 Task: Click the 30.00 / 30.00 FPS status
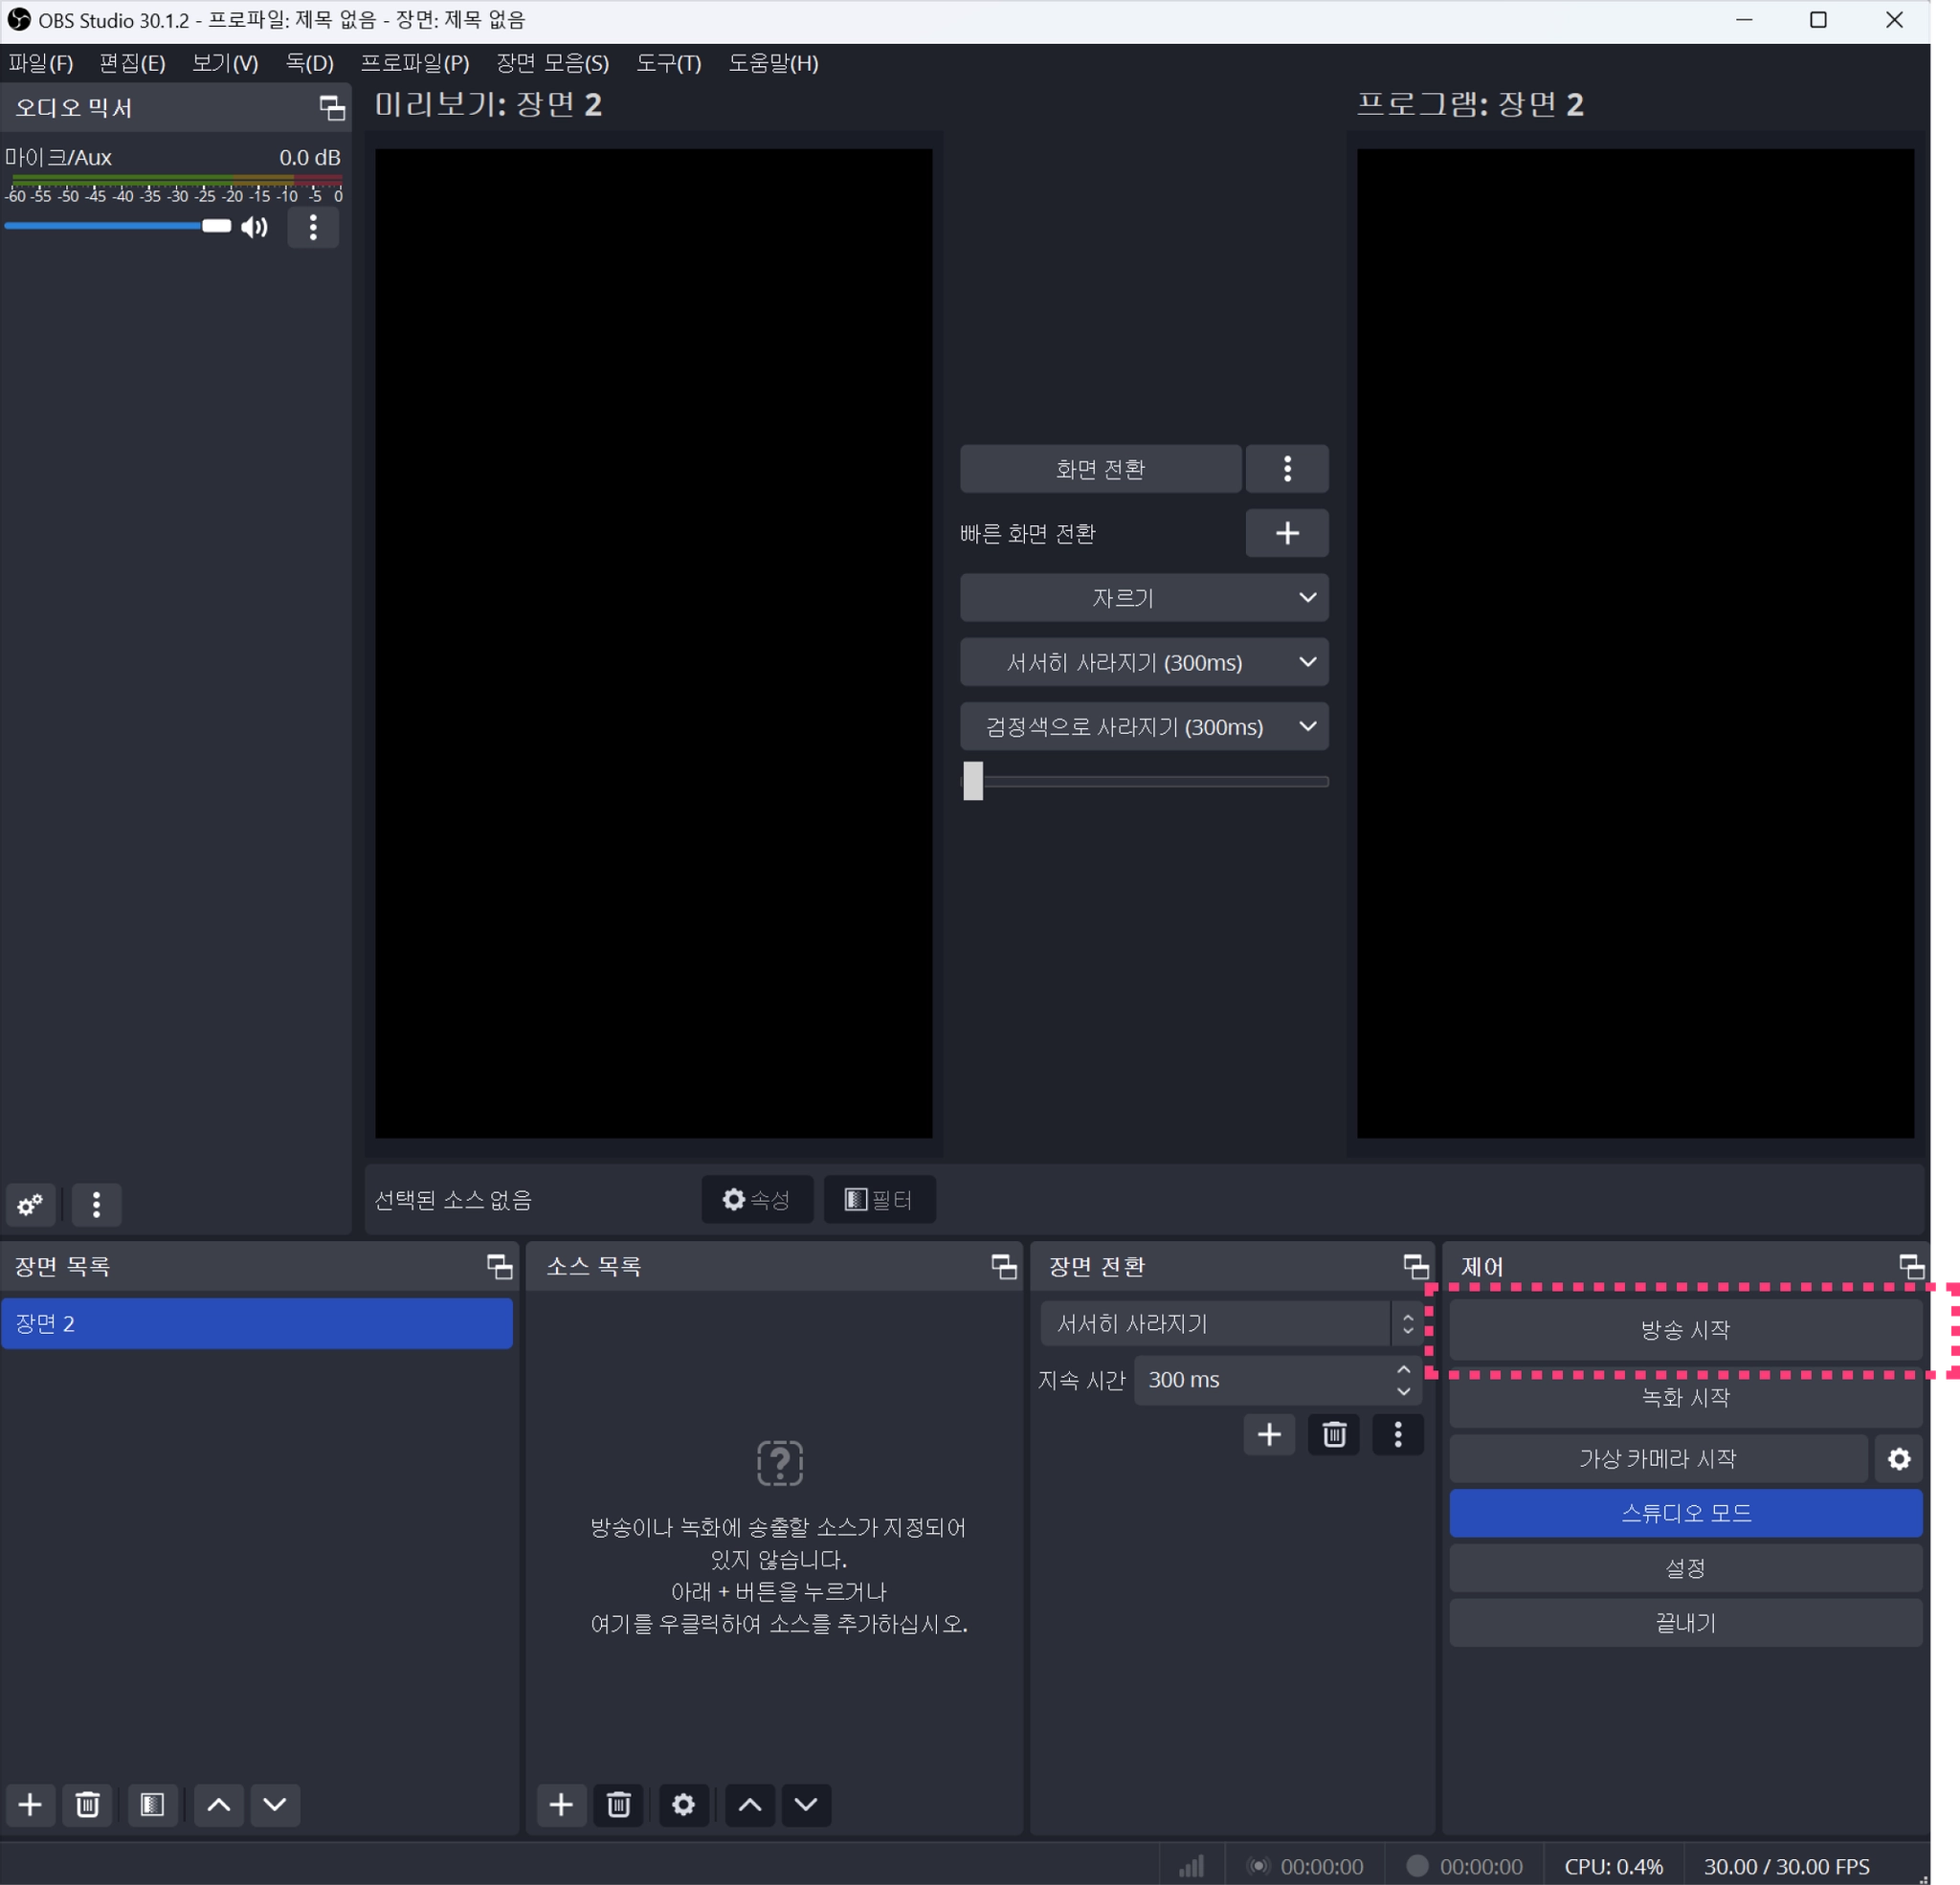tap(1786, 1866)
